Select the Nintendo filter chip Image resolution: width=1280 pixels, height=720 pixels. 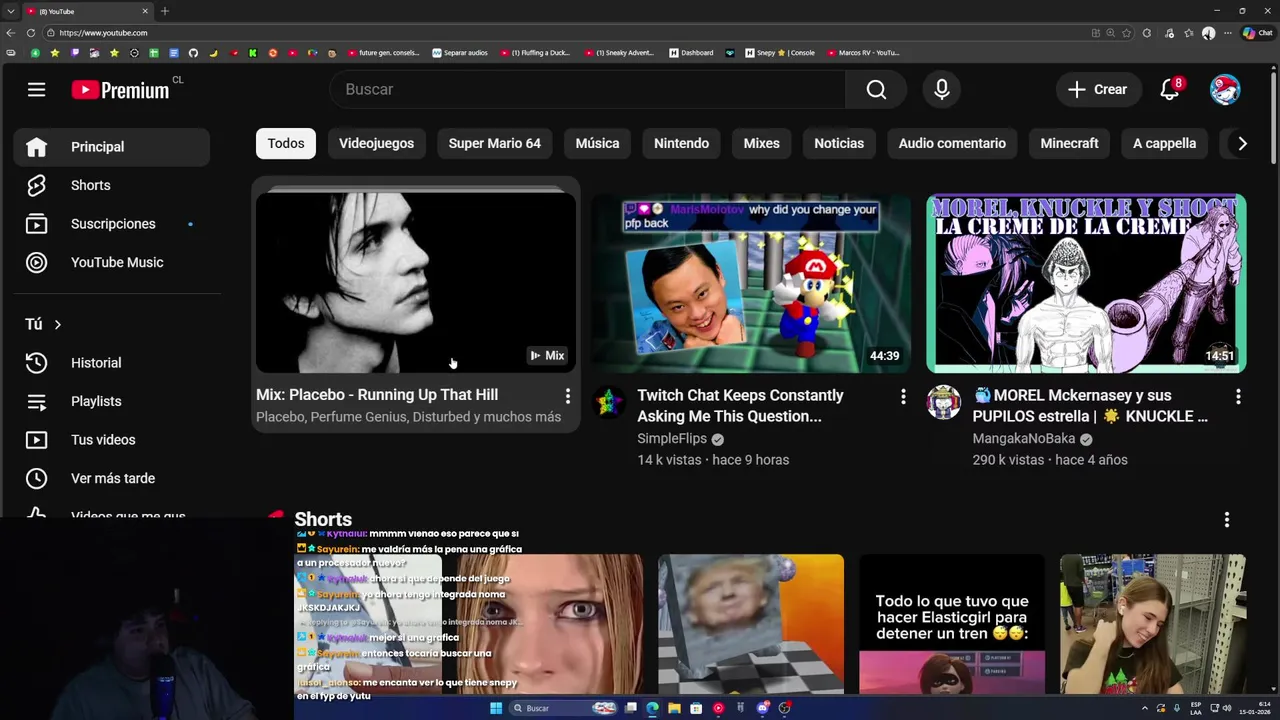tap(681, 143)
